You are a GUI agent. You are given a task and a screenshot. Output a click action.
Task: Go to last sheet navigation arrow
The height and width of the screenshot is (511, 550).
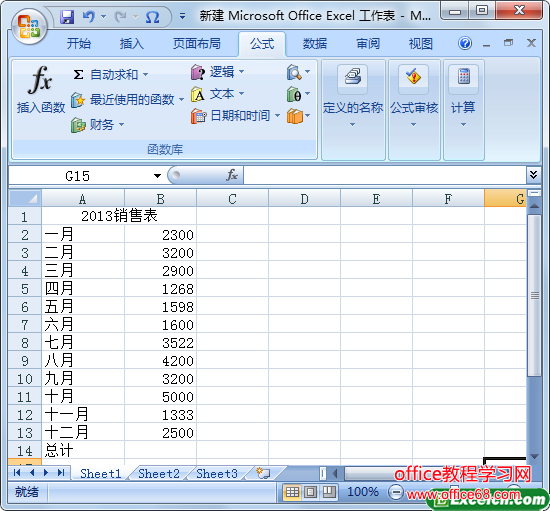61,473
